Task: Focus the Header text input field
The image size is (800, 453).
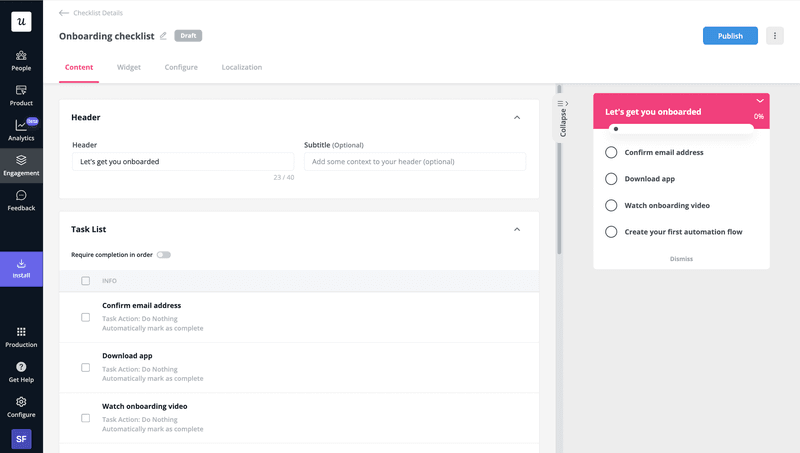Action: pyautogui.click(x=183, y=162)
